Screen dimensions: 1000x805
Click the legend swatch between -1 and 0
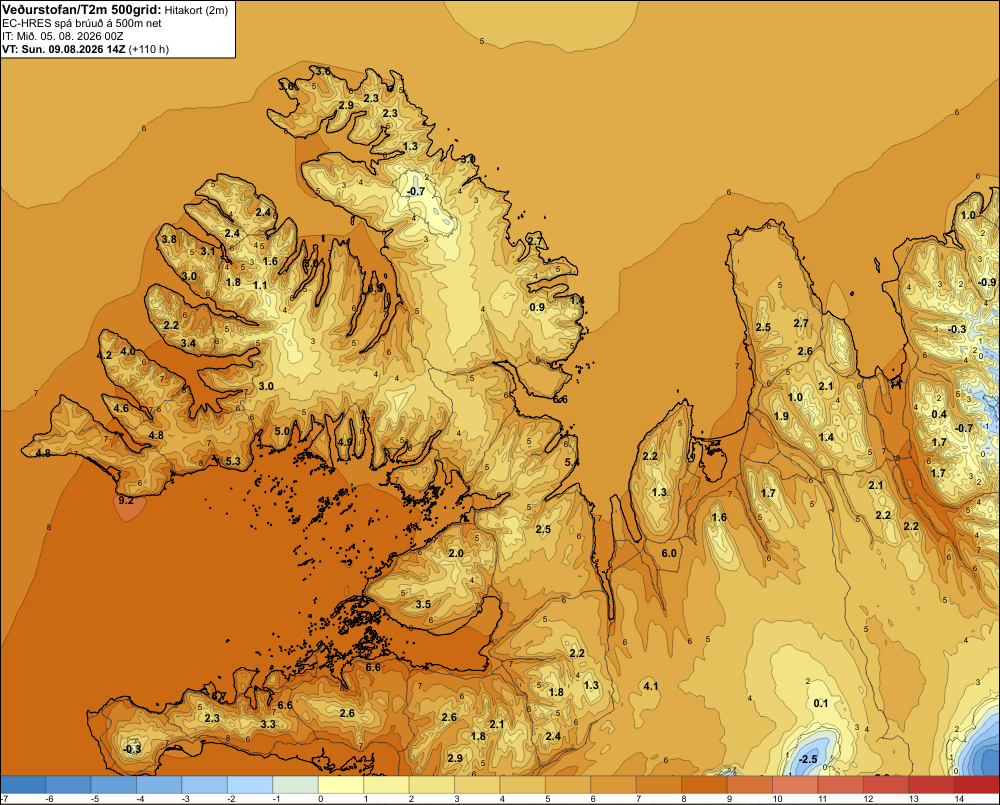pos(295,785)
